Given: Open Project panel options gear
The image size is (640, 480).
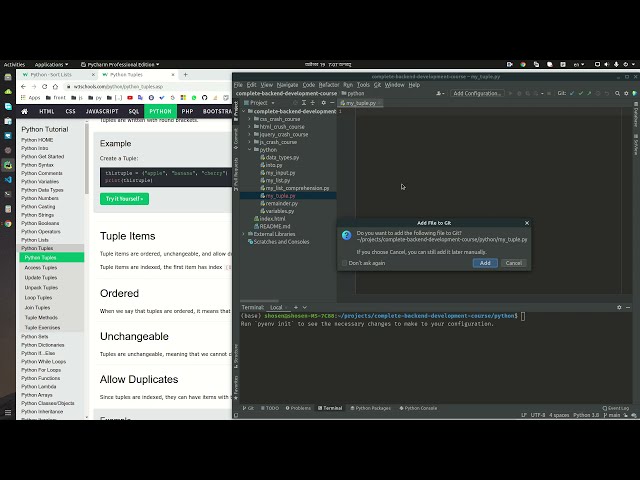Looking at the screenshot, I should 323,103.
